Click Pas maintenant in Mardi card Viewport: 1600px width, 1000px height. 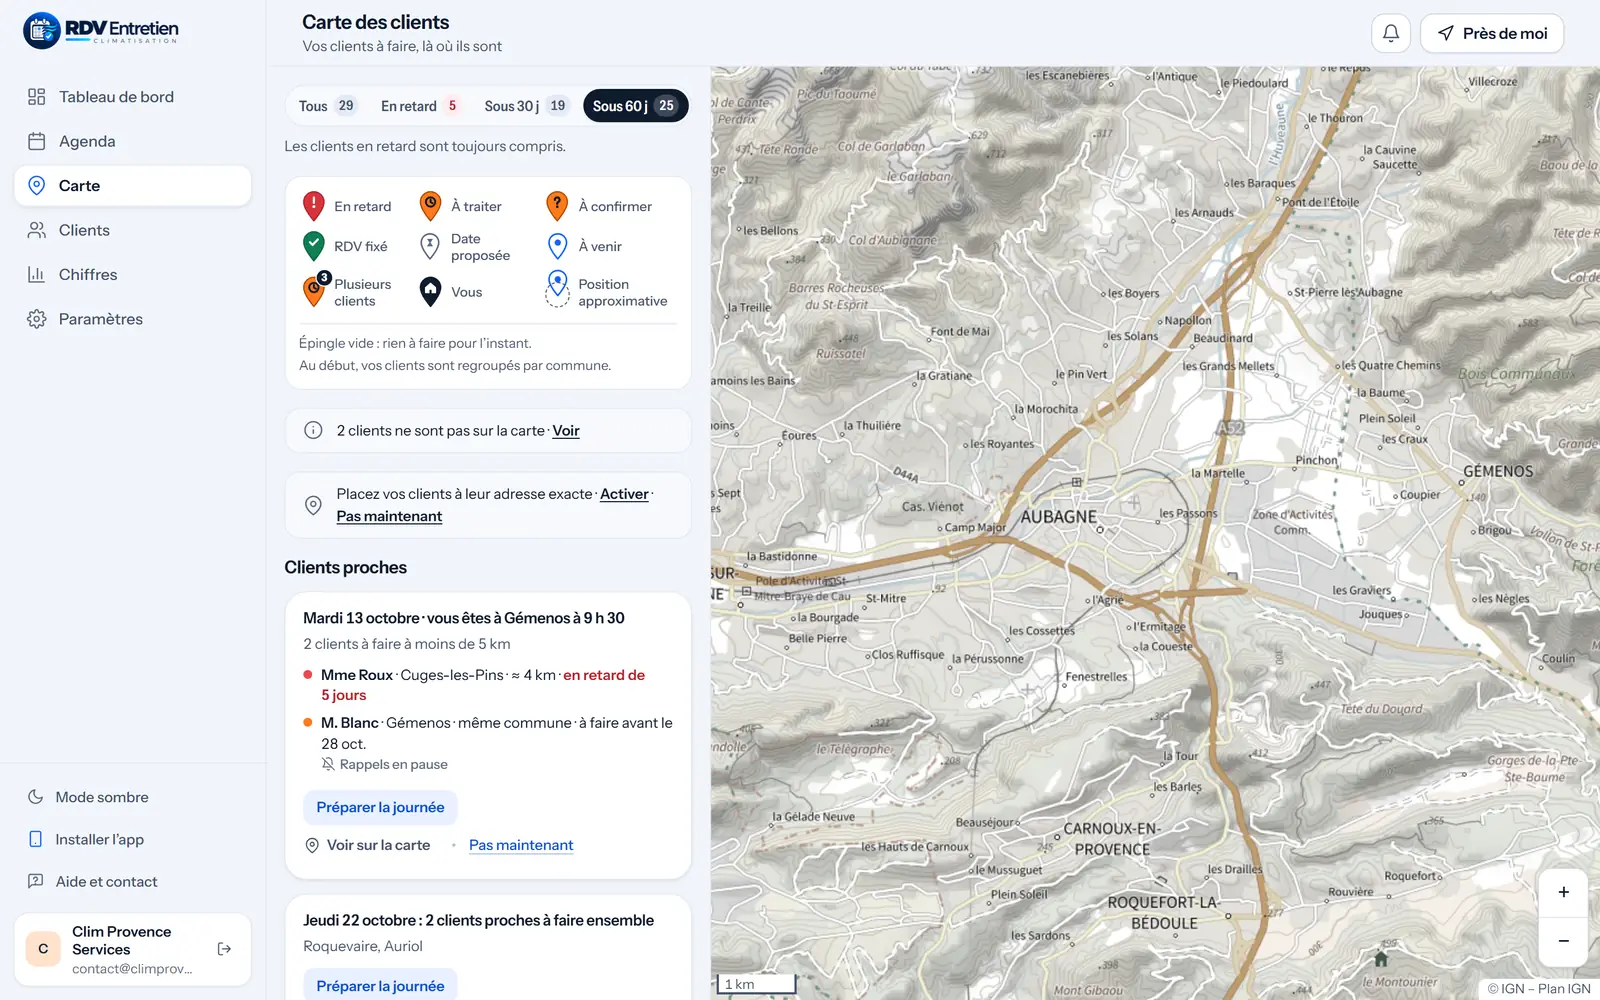pyautogui.click(x=521, y=845)
